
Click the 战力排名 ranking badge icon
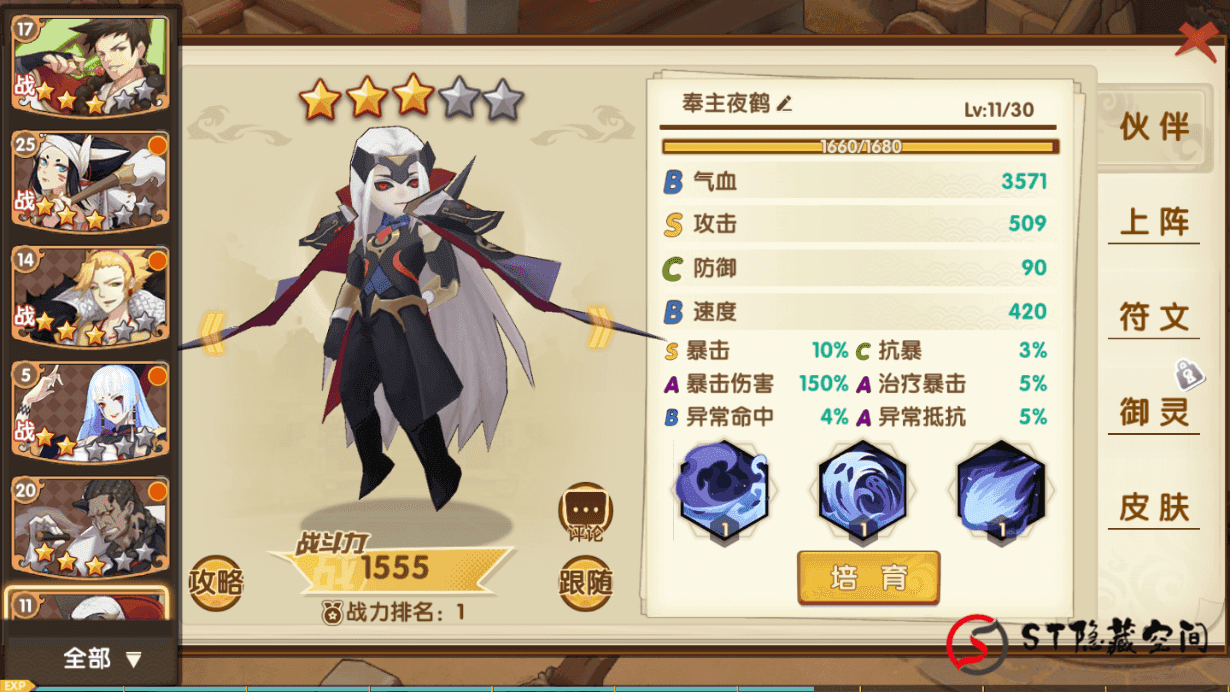coord(332,613)
